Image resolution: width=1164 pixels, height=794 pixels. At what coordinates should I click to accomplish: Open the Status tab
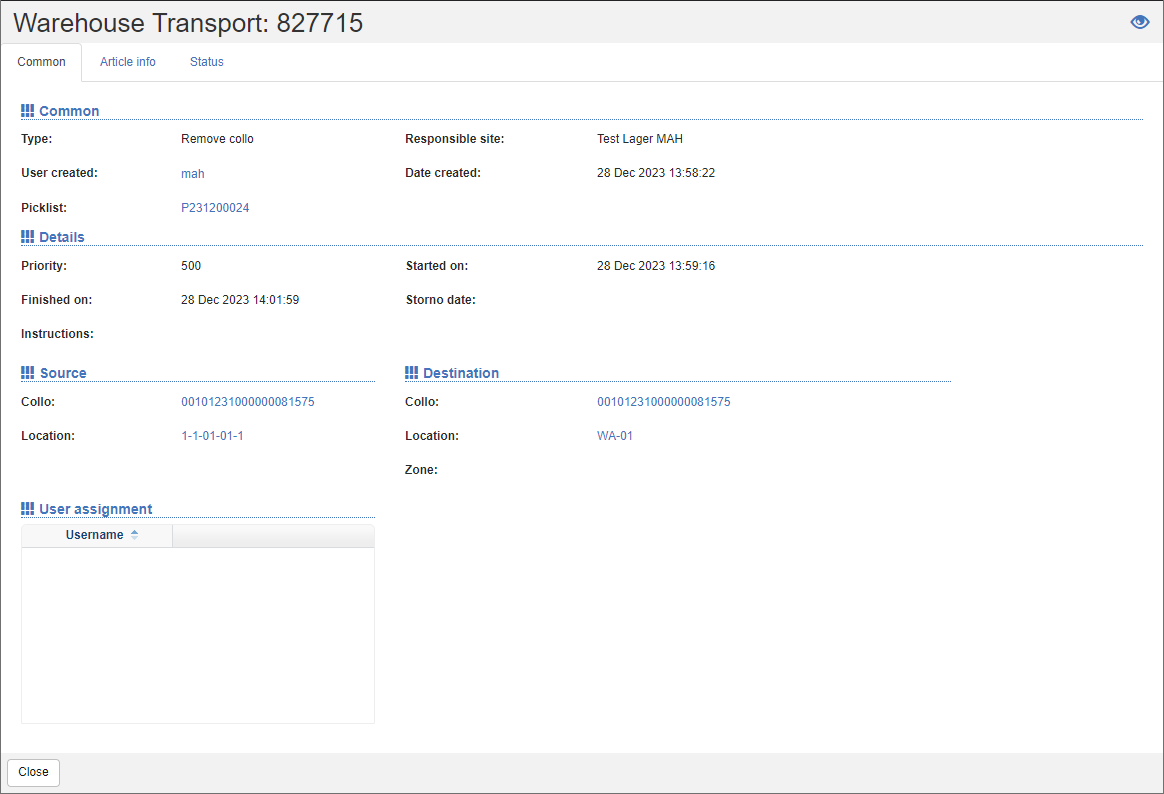coord(206,61)
